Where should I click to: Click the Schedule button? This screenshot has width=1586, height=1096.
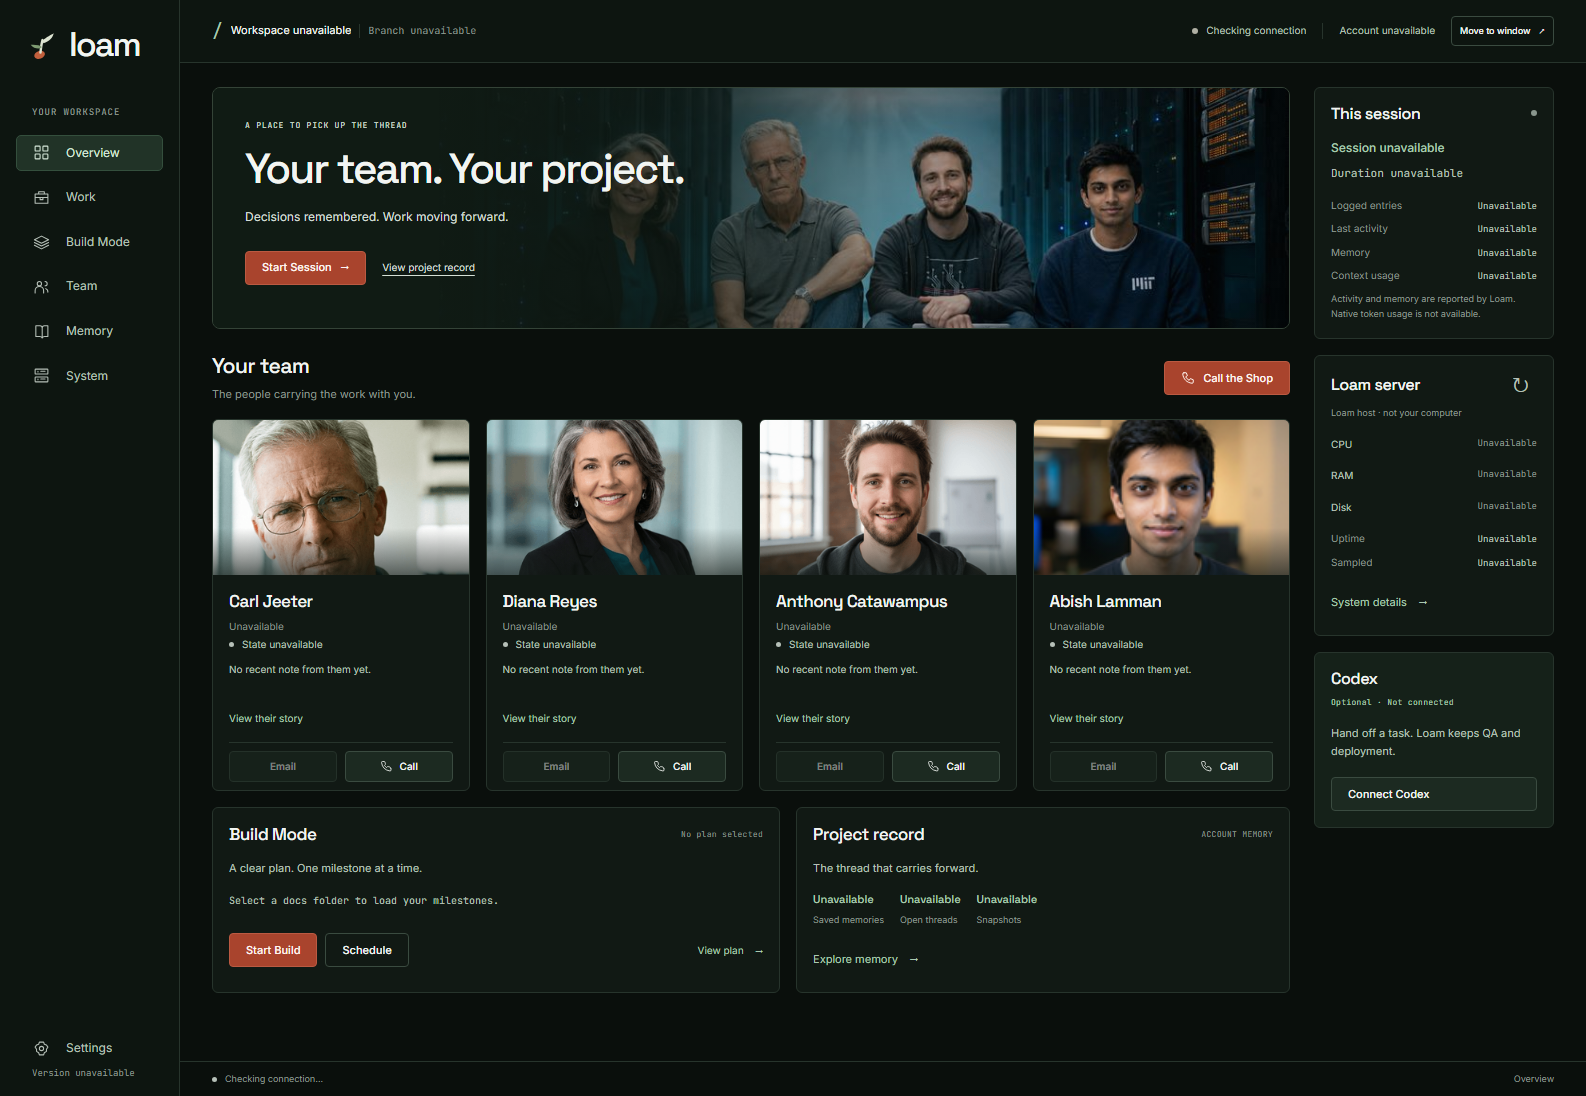tap(367, 950)
